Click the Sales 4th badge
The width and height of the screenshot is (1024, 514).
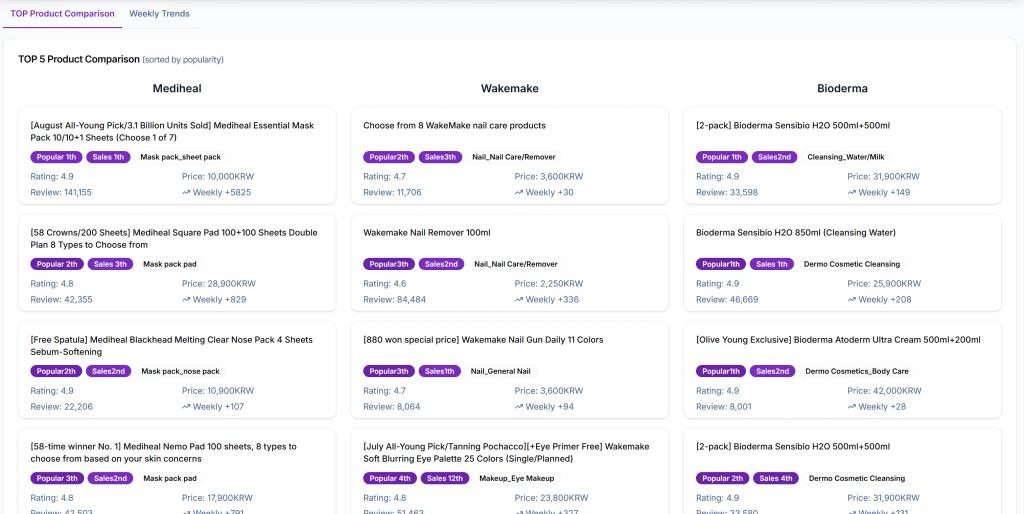(x=776, y=479)
